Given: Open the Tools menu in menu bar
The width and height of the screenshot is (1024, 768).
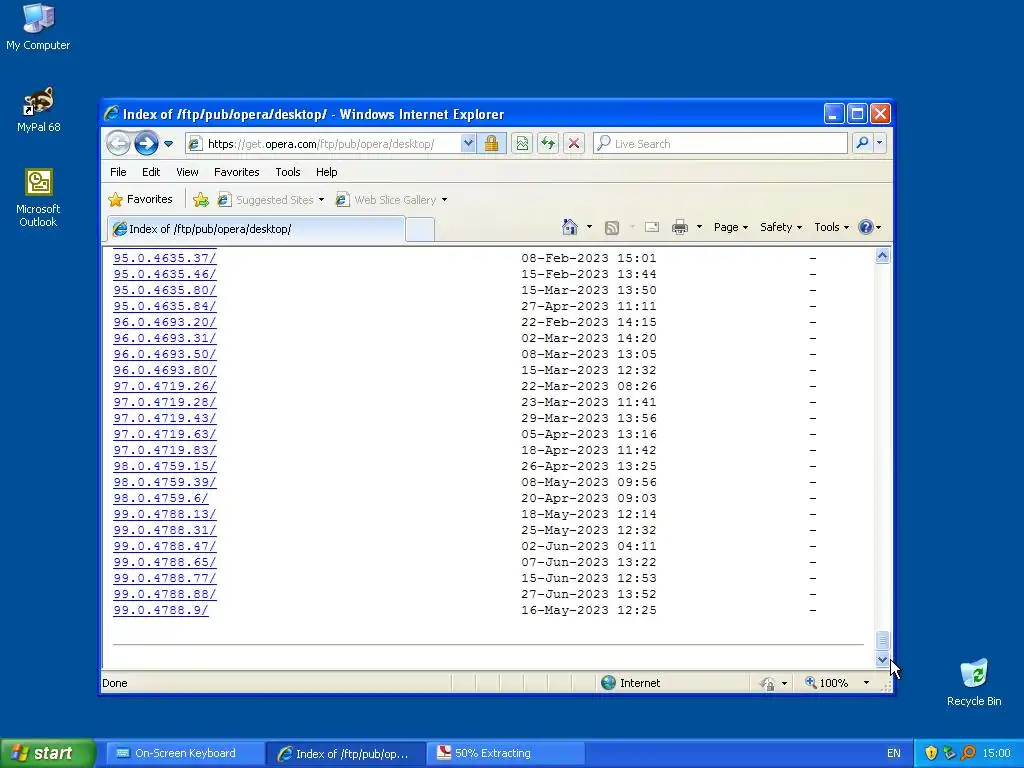Looking at the screenshot, I should (287, 172).
